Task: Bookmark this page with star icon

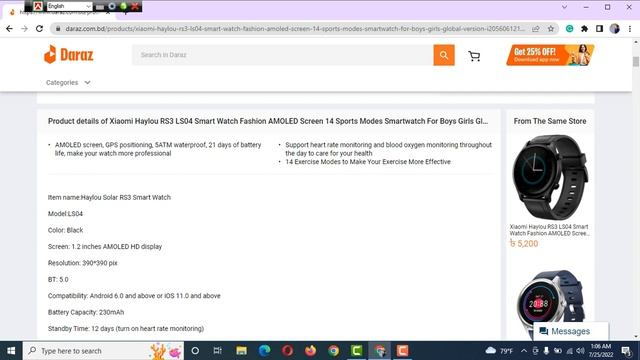Action: [x=551, y=29]
